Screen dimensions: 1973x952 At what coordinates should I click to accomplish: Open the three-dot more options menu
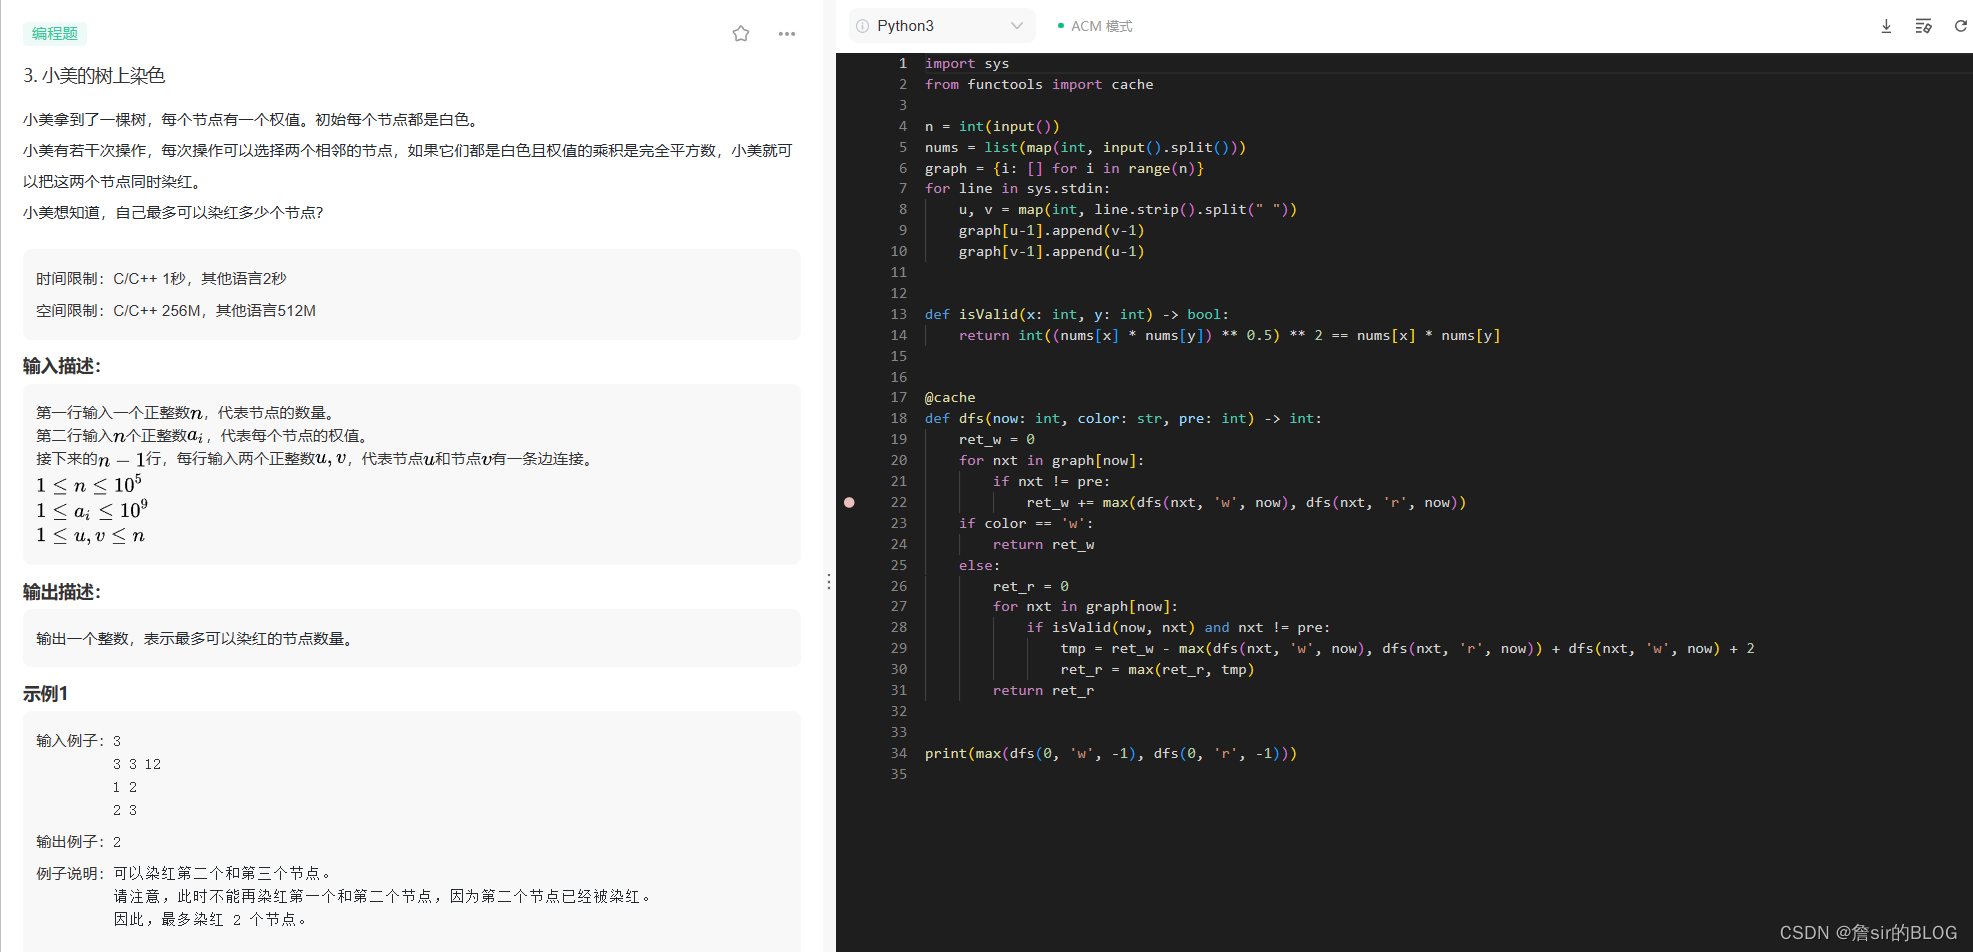pyautogui.click(x=787, y=34)
